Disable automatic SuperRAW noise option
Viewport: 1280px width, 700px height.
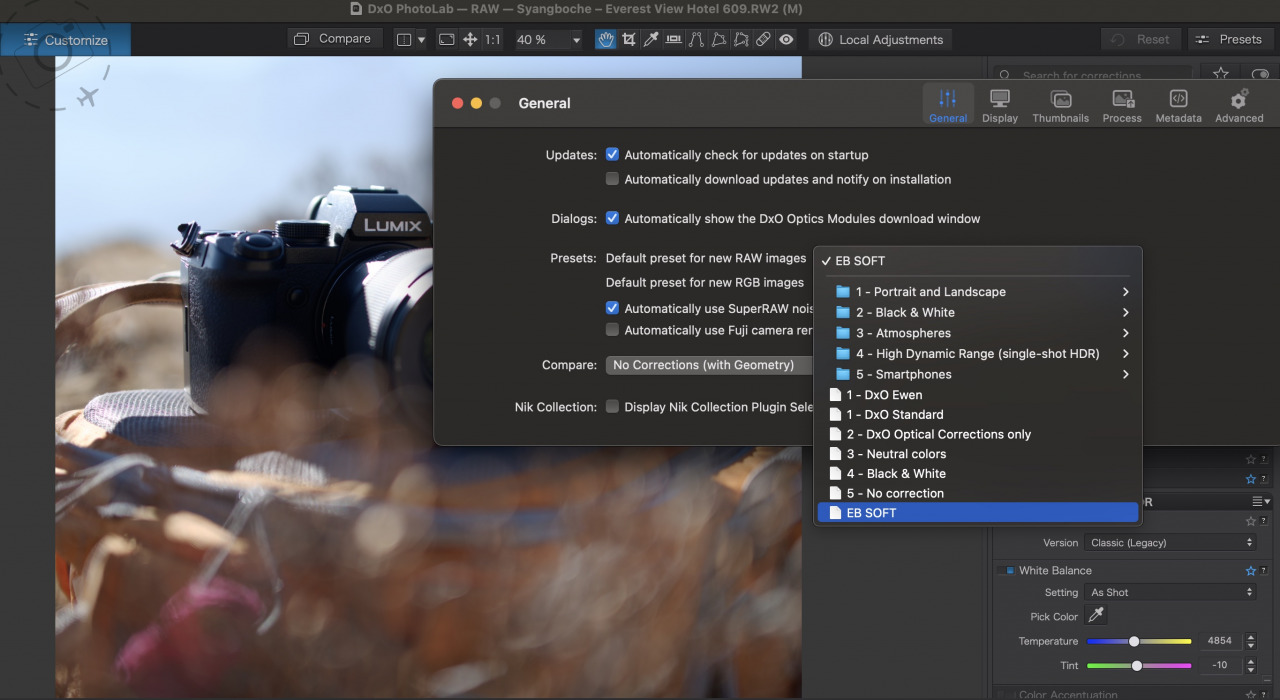(x=613, y=308)
